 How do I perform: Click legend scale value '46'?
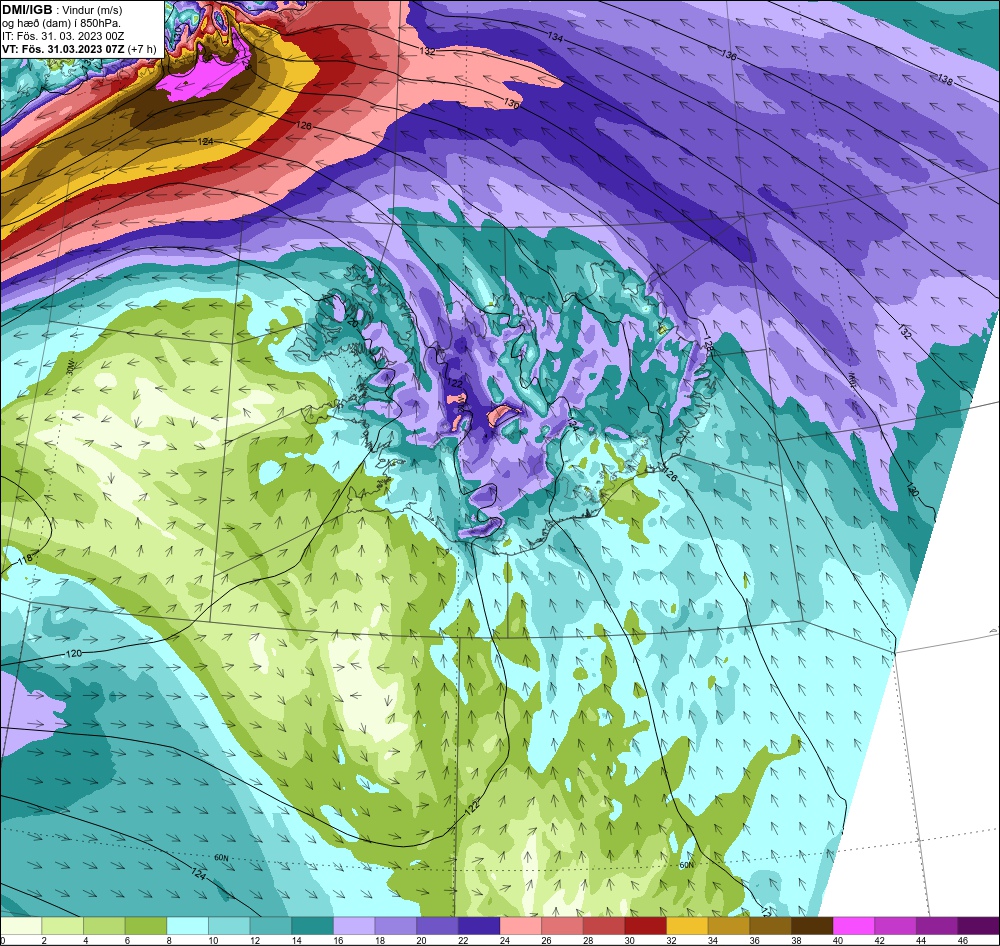click(963, 940)
